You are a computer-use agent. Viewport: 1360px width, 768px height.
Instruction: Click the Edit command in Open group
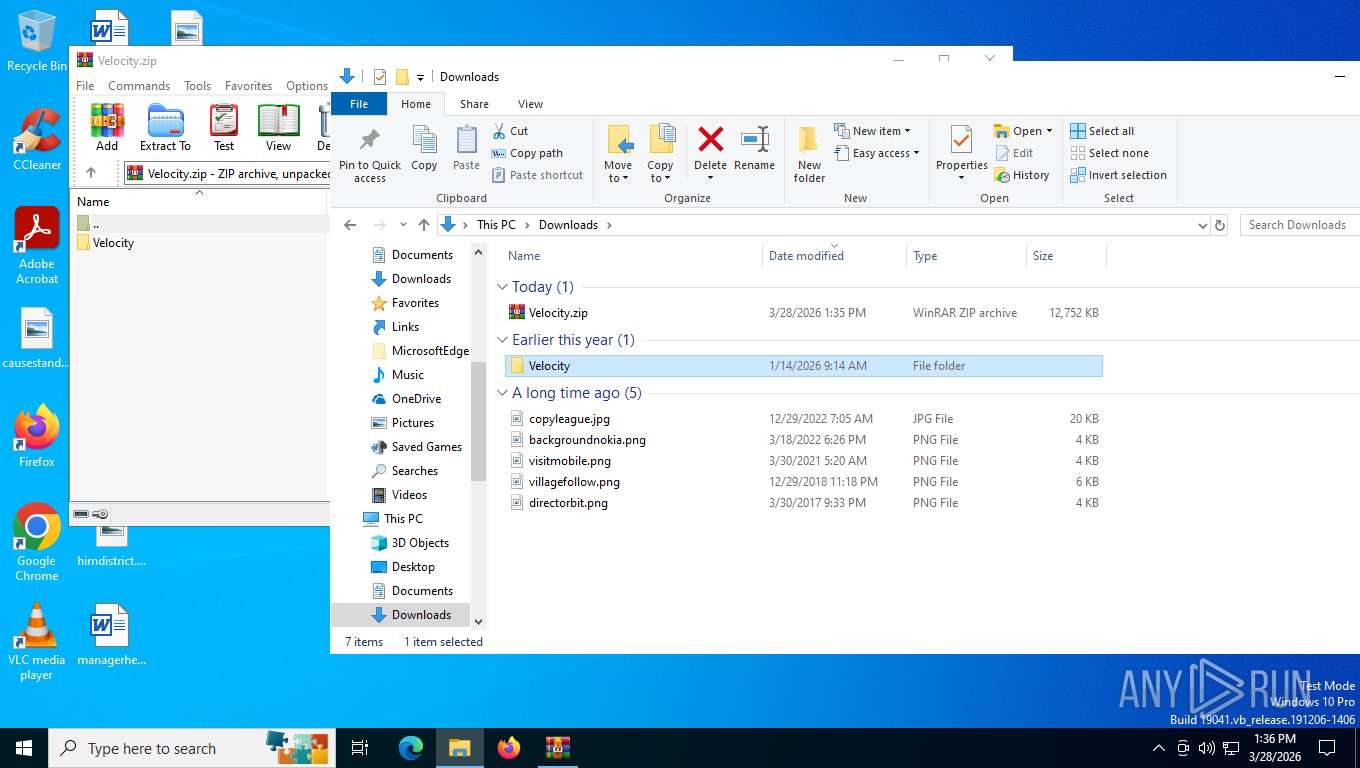pos(1014,153)
